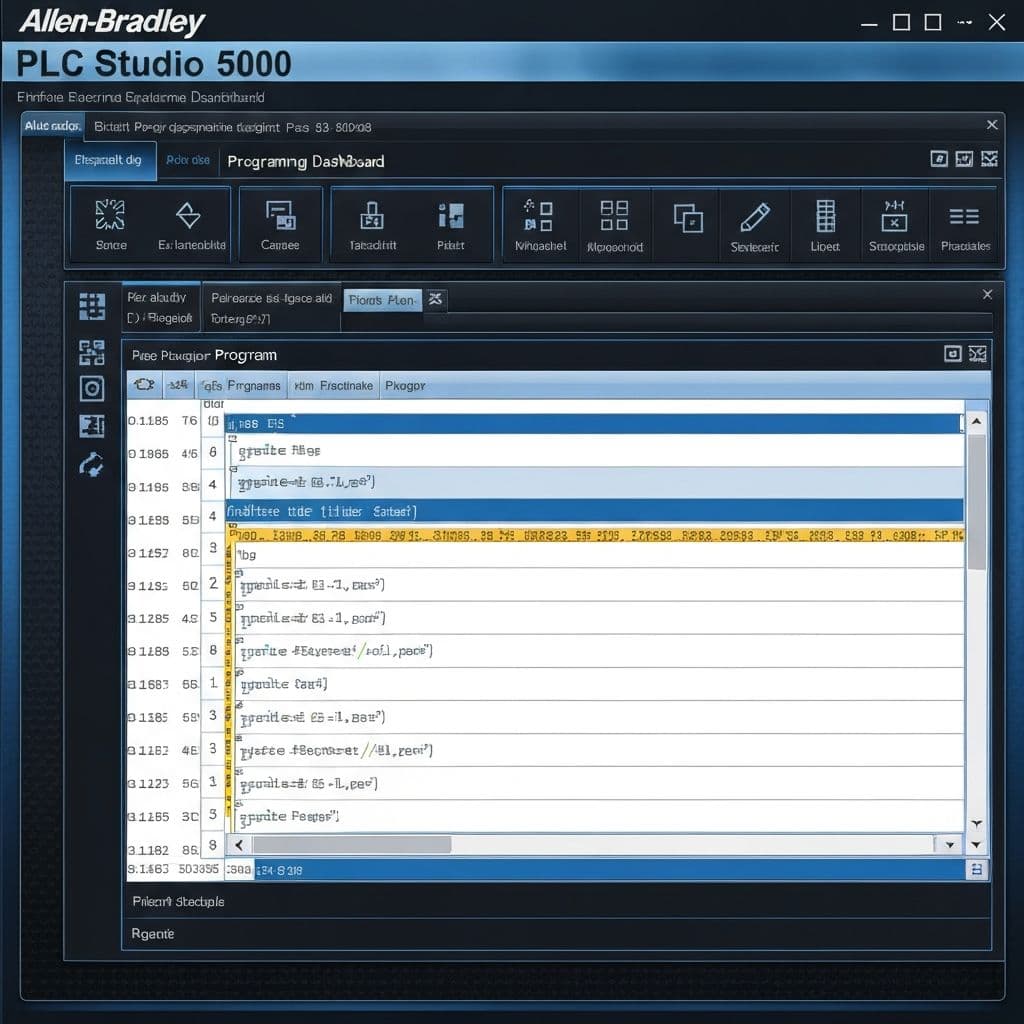Click the Pilsert Stechple link below the editor
1024x1024 pixels.
[x=177, y=901]
